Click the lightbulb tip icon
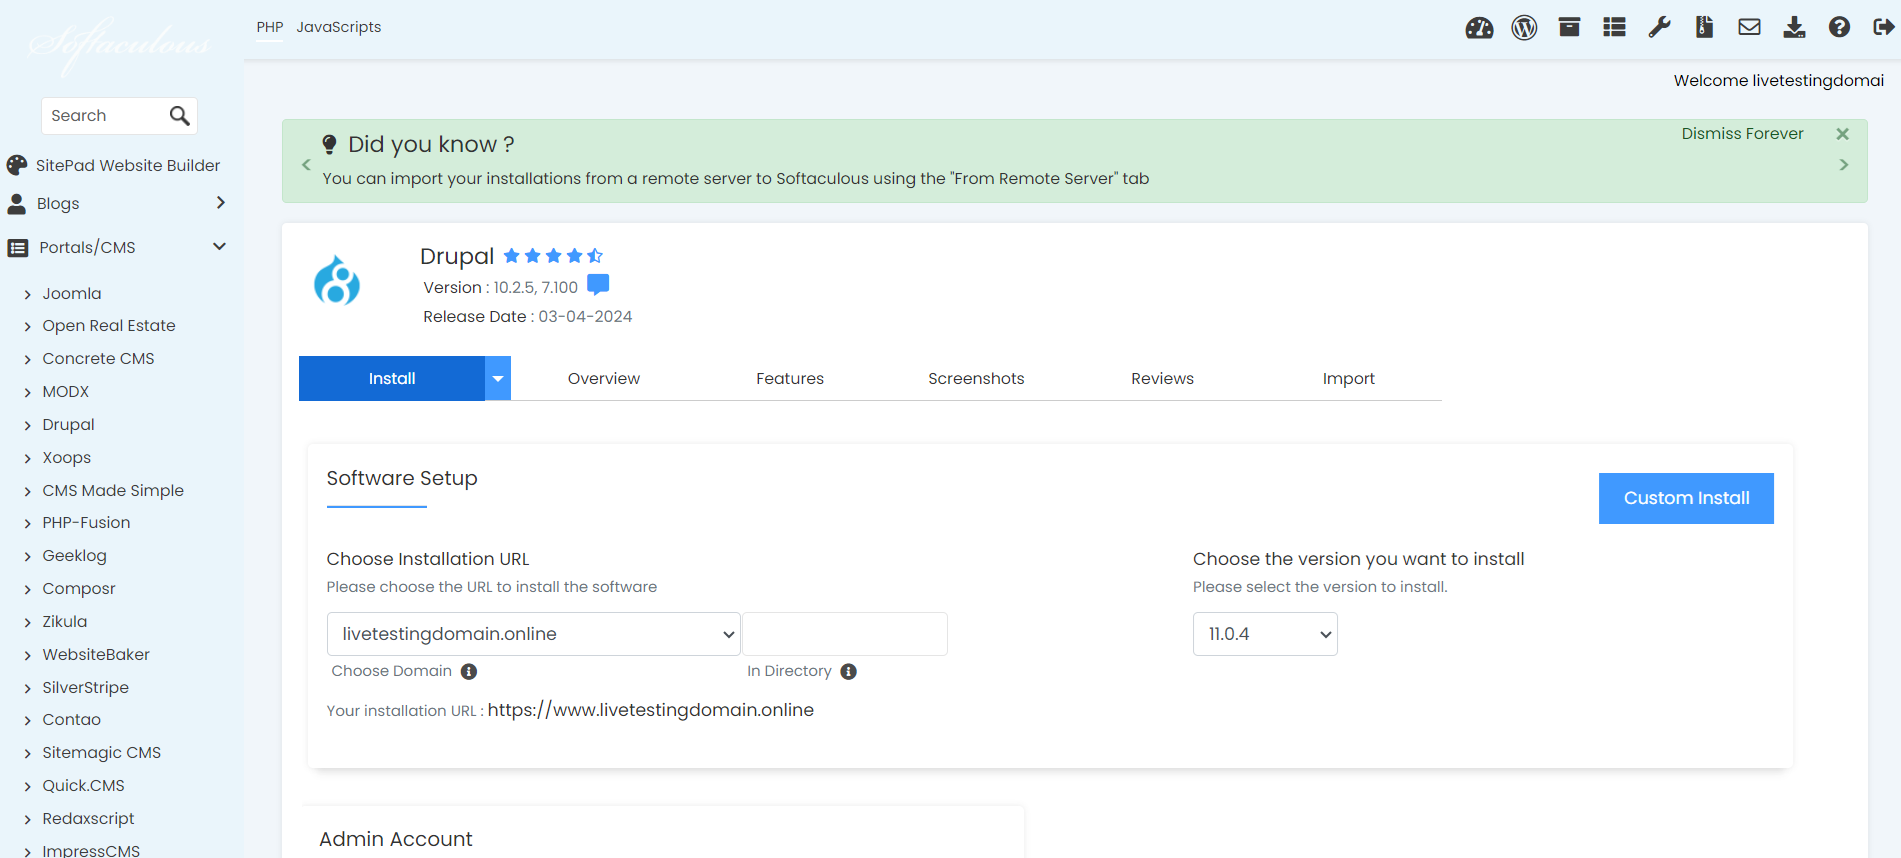1901x858 pixels. (329, 145)
